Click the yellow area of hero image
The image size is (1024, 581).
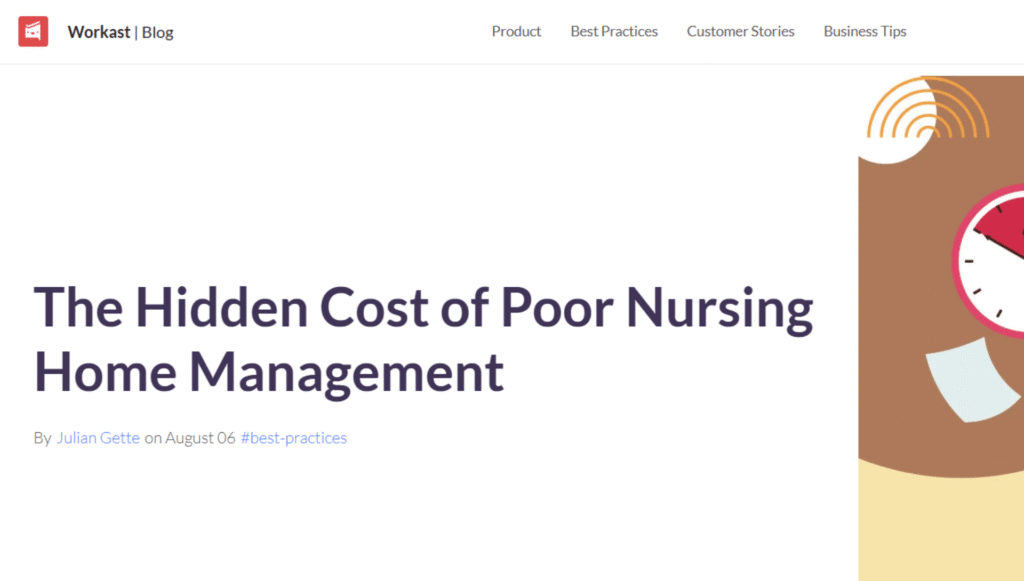click(x=940, y=530)
